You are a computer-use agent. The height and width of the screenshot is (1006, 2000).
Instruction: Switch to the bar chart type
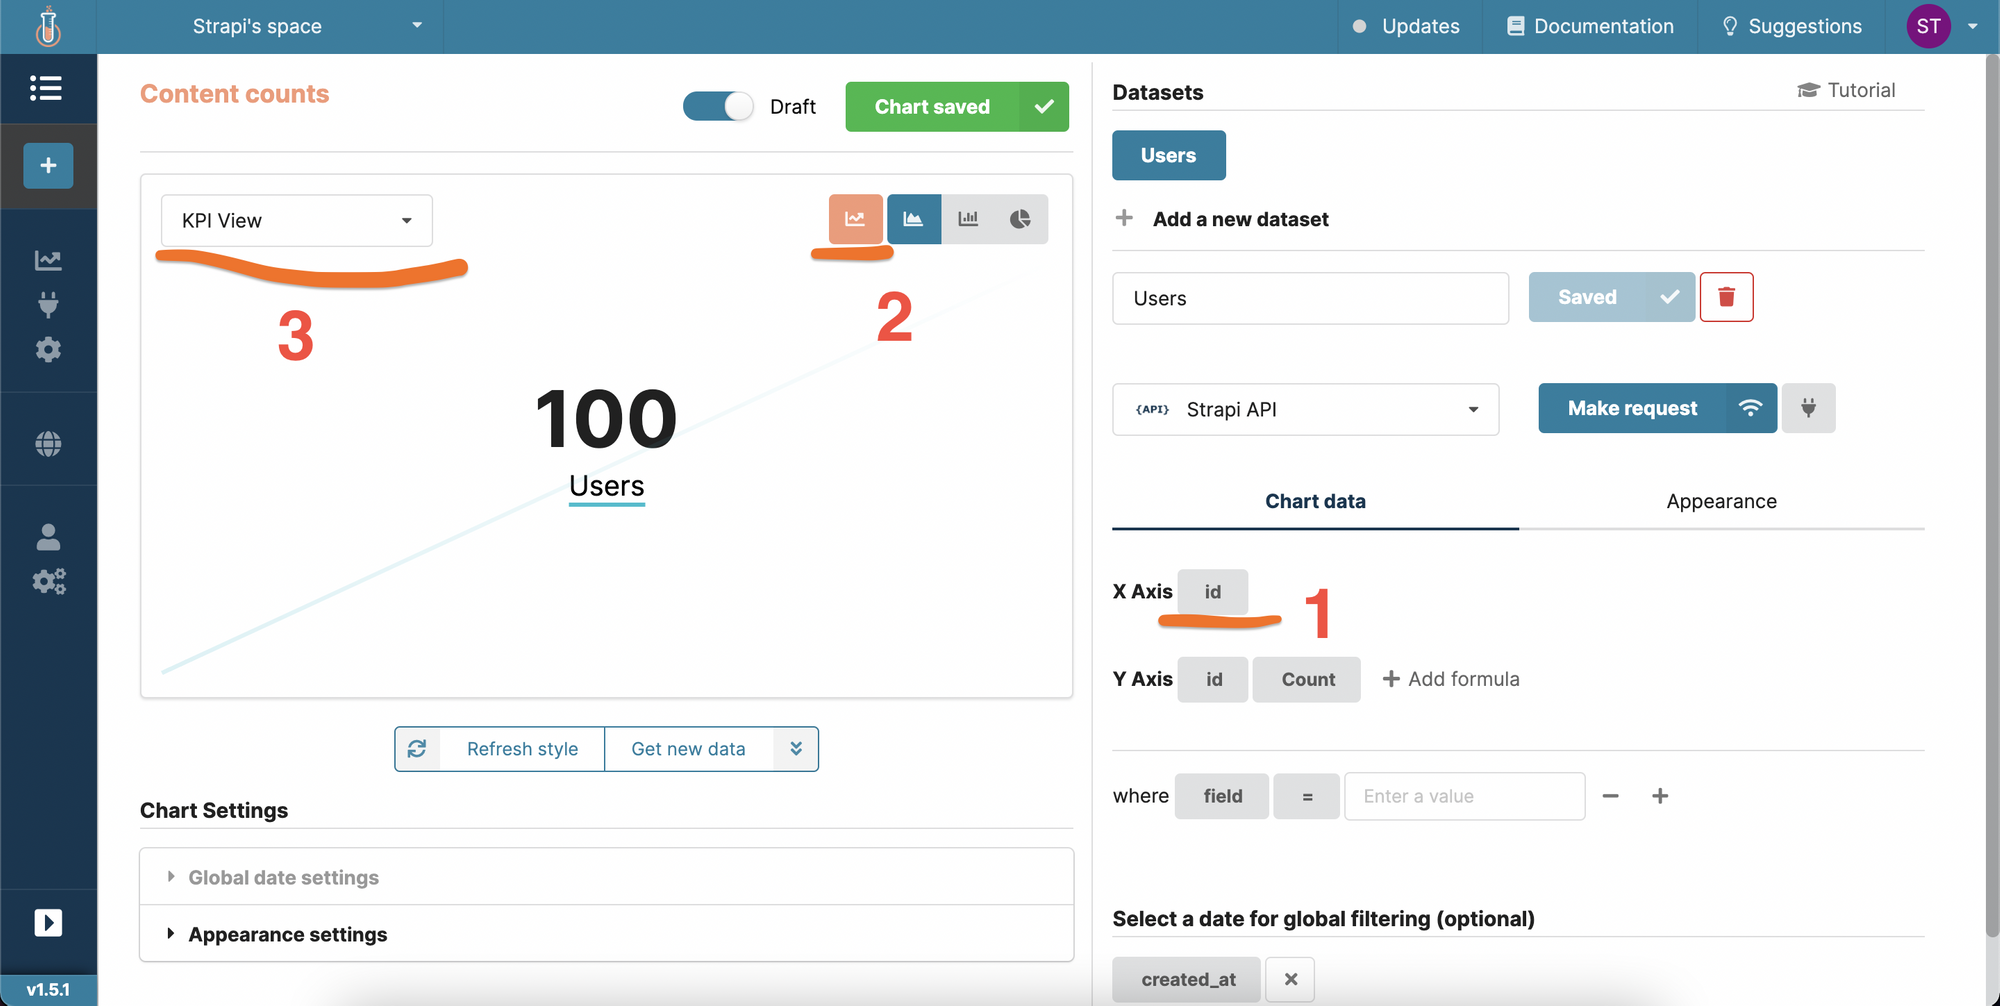pyautogui.click(x=967, y=218)
